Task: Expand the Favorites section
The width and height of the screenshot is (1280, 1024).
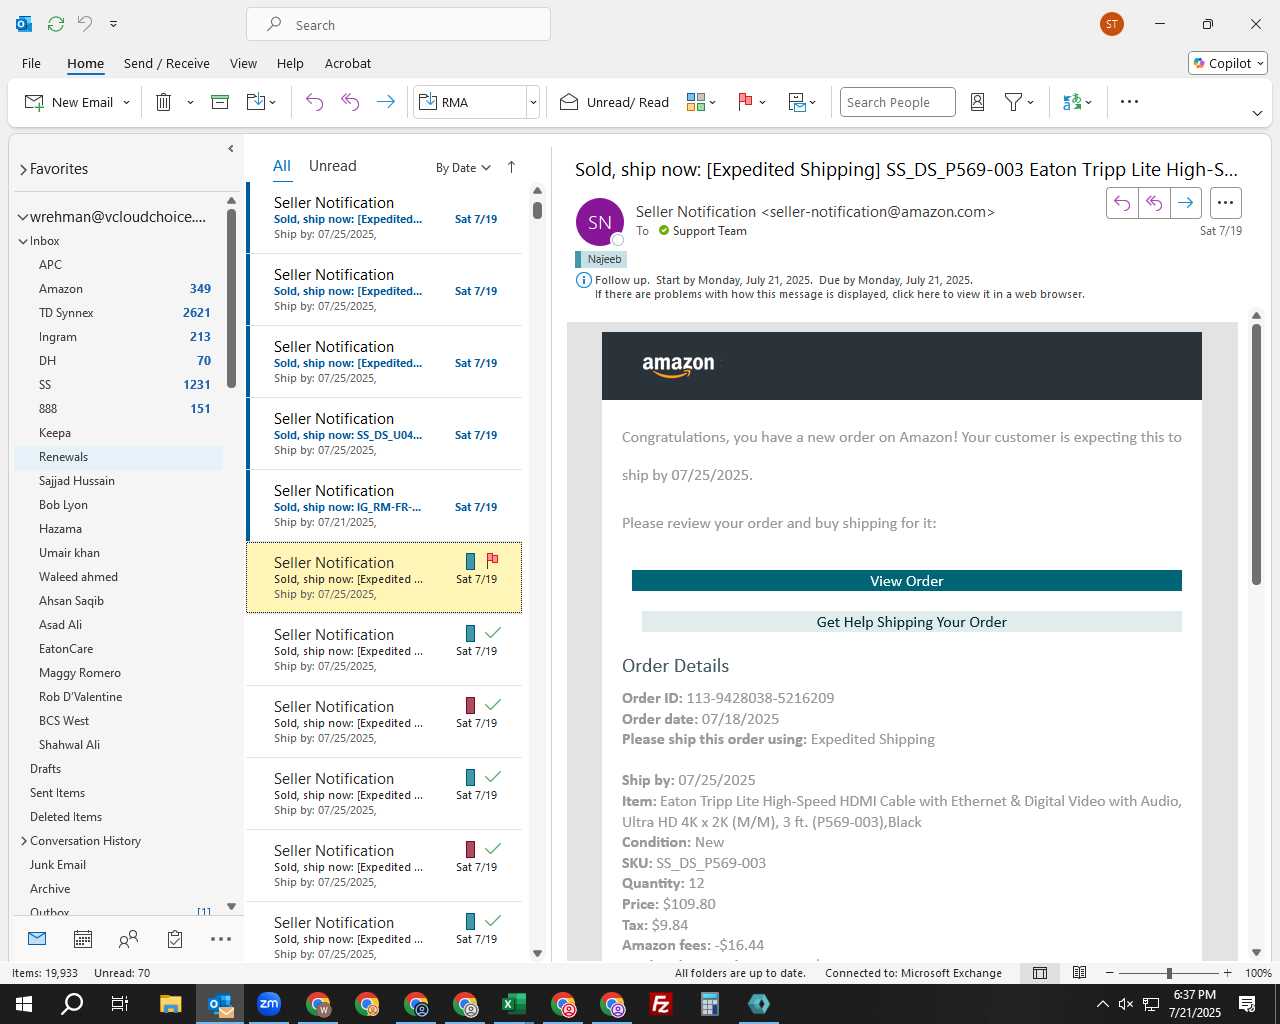Action: pos(23,170)
